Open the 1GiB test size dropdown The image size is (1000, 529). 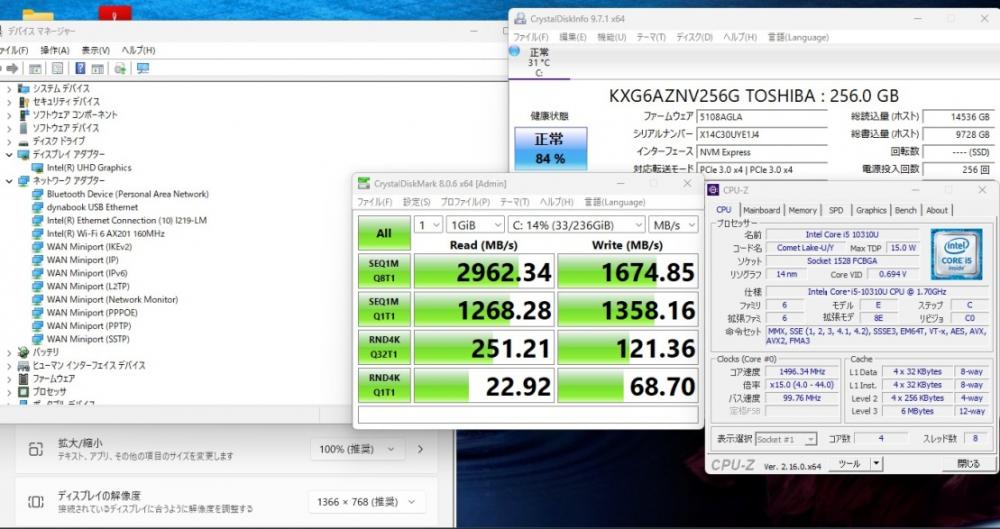click(x=475, y=225)
